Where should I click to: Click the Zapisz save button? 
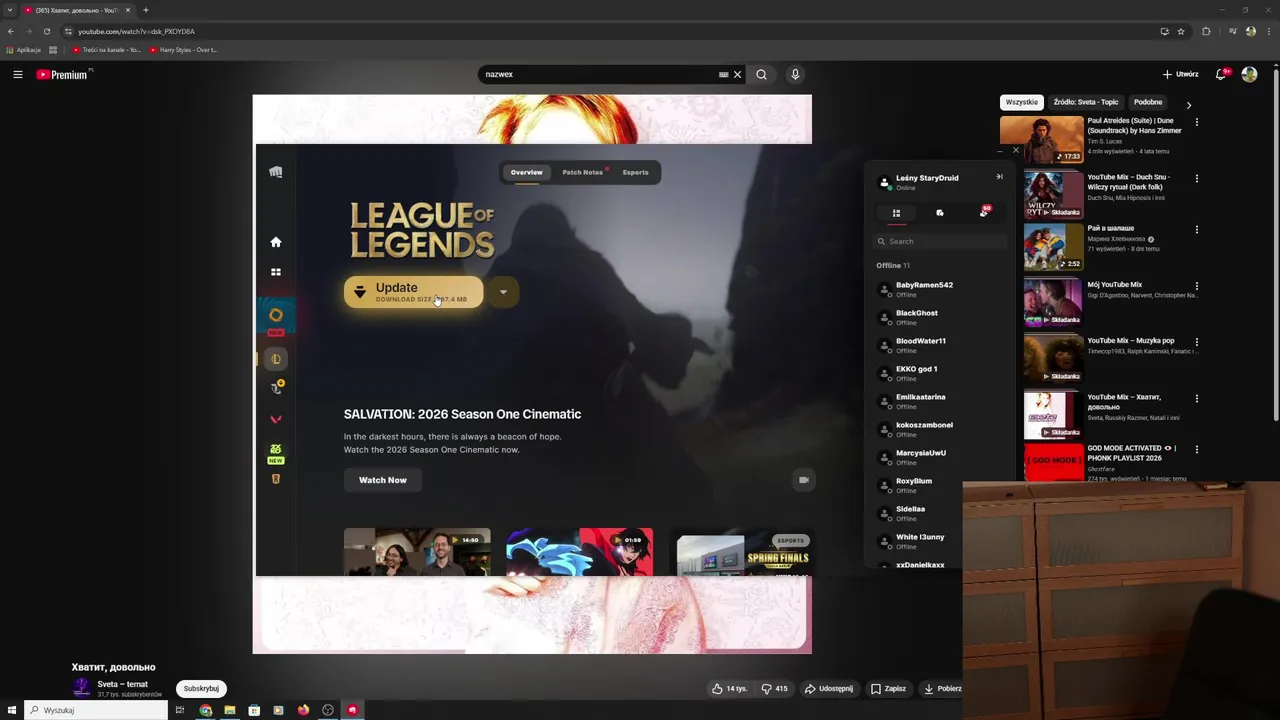point(888,688)
